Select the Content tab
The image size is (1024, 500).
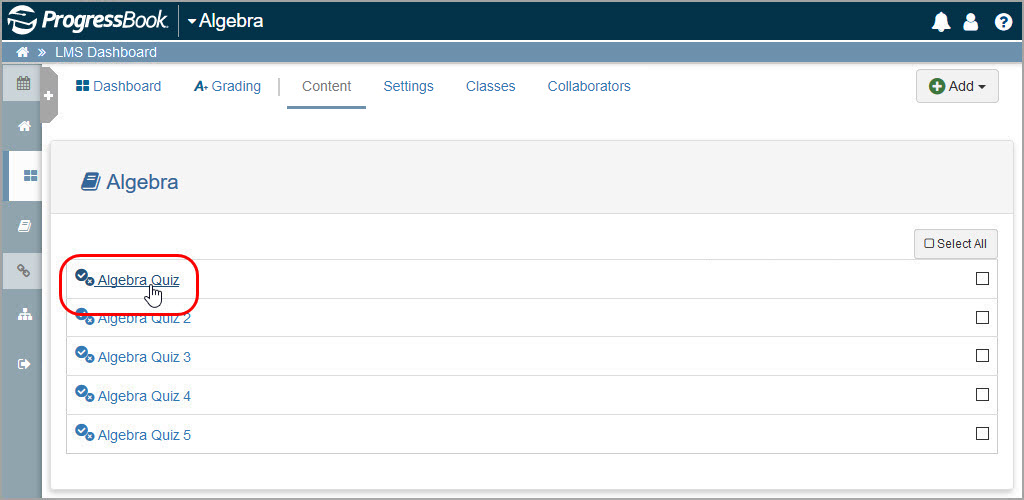click(x=327, y=86)
